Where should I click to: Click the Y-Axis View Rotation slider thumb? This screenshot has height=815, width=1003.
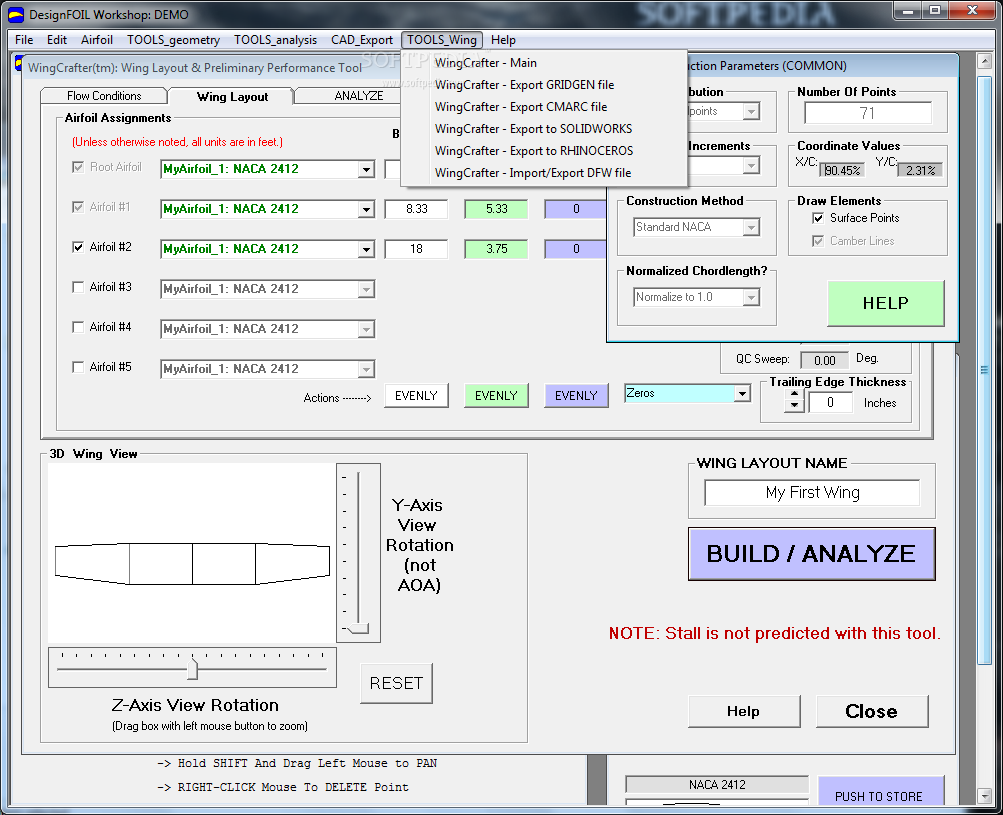click(359, 629)
